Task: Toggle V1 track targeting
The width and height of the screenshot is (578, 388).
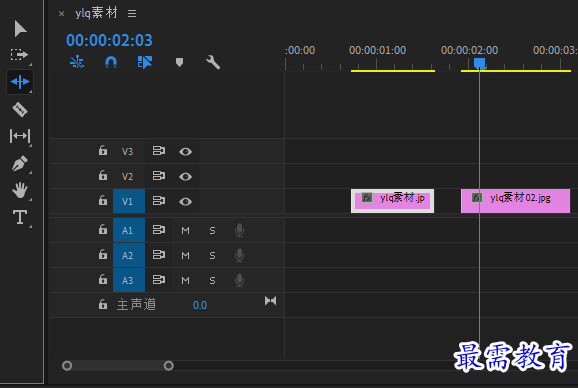Action: (x=129, y=201)
